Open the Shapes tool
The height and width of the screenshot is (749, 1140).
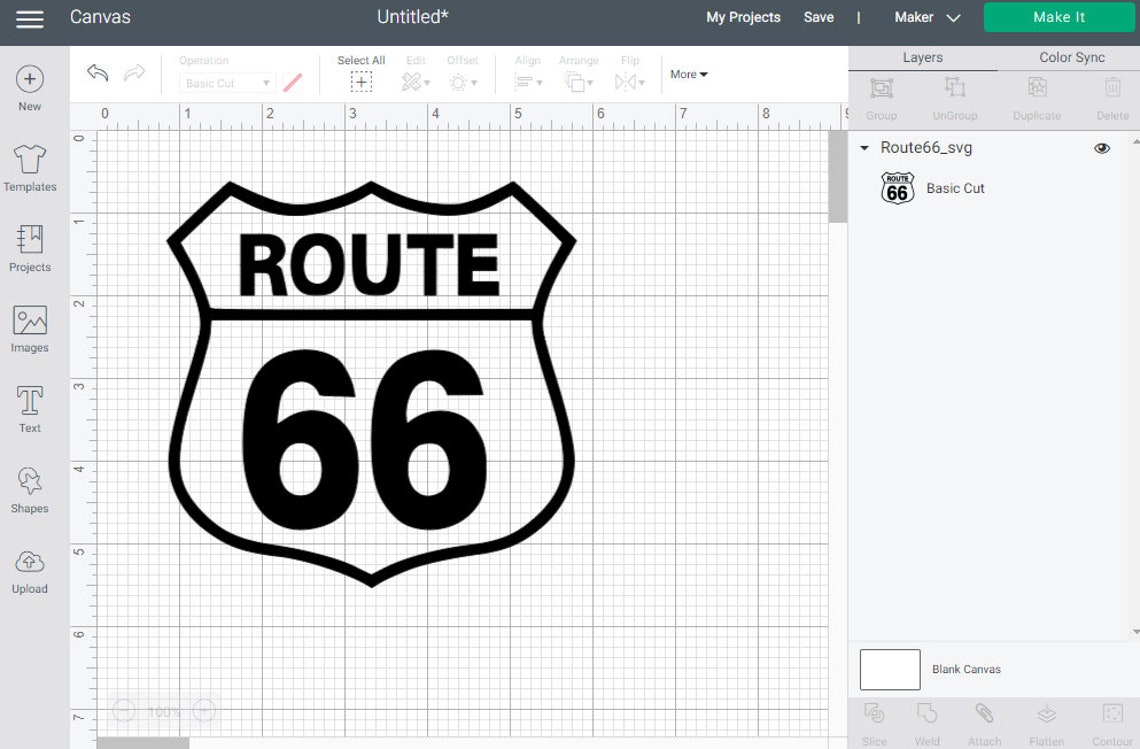coord(29,487)
